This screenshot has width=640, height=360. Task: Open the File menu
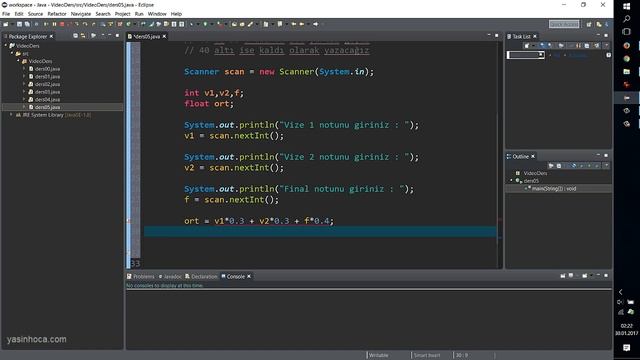(x=6, y=14)
